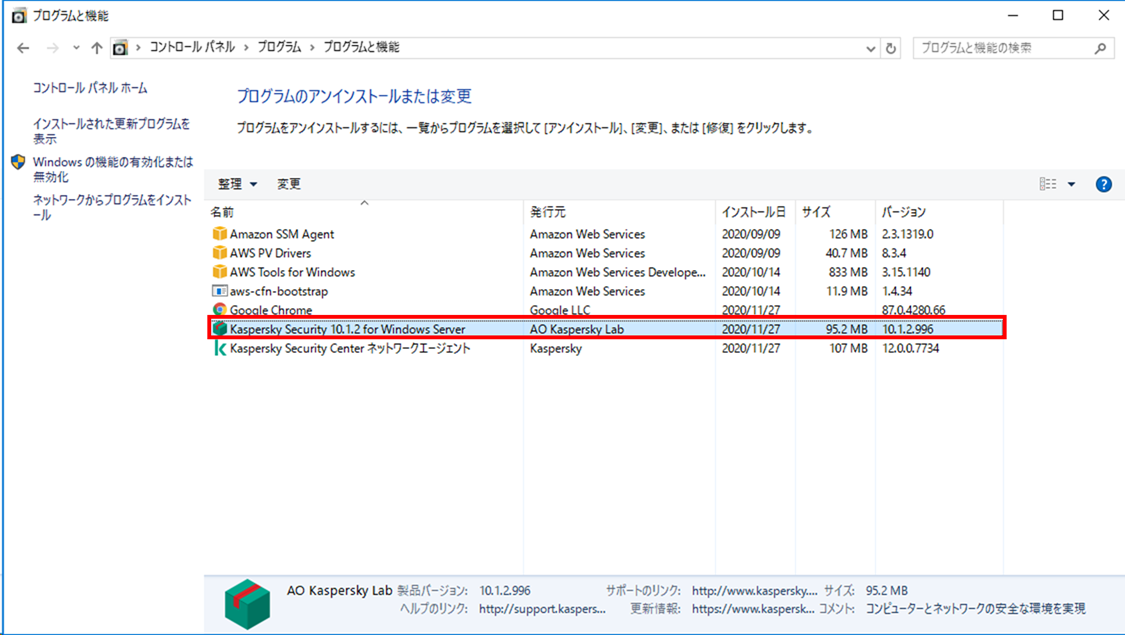1125x635 pixels.
Task: Click the 変更 toolbar button
Action: (x=288, y=184)
